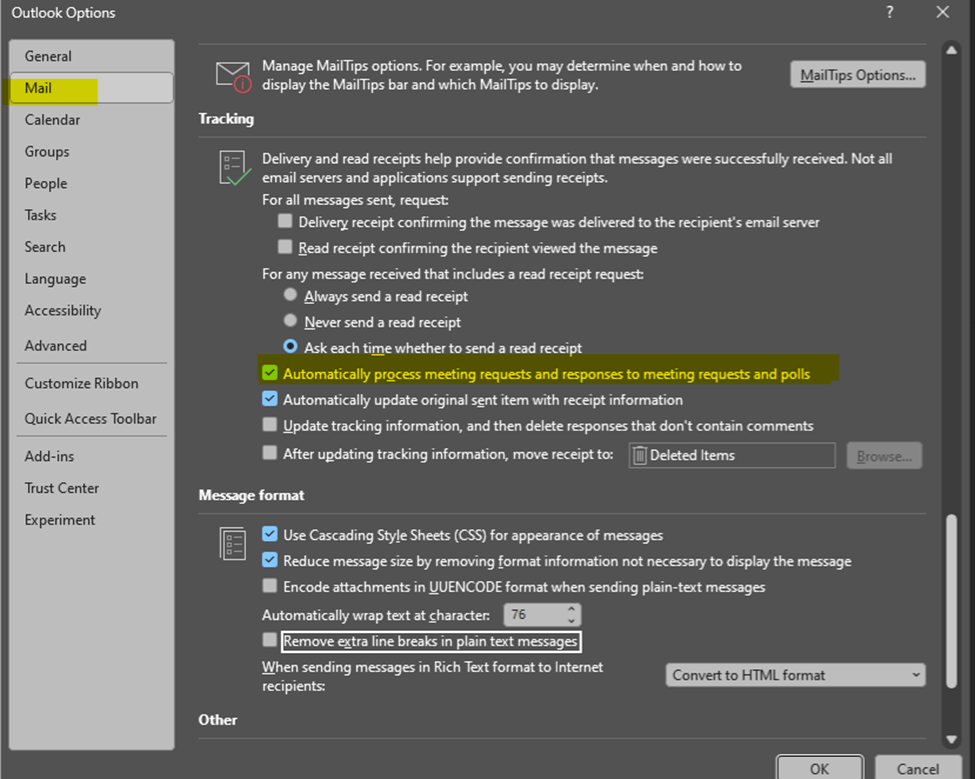The width and height of the screenshot is (975, 779).
Task: Click the Message format section heading
Action: click(x=251, y=496)
